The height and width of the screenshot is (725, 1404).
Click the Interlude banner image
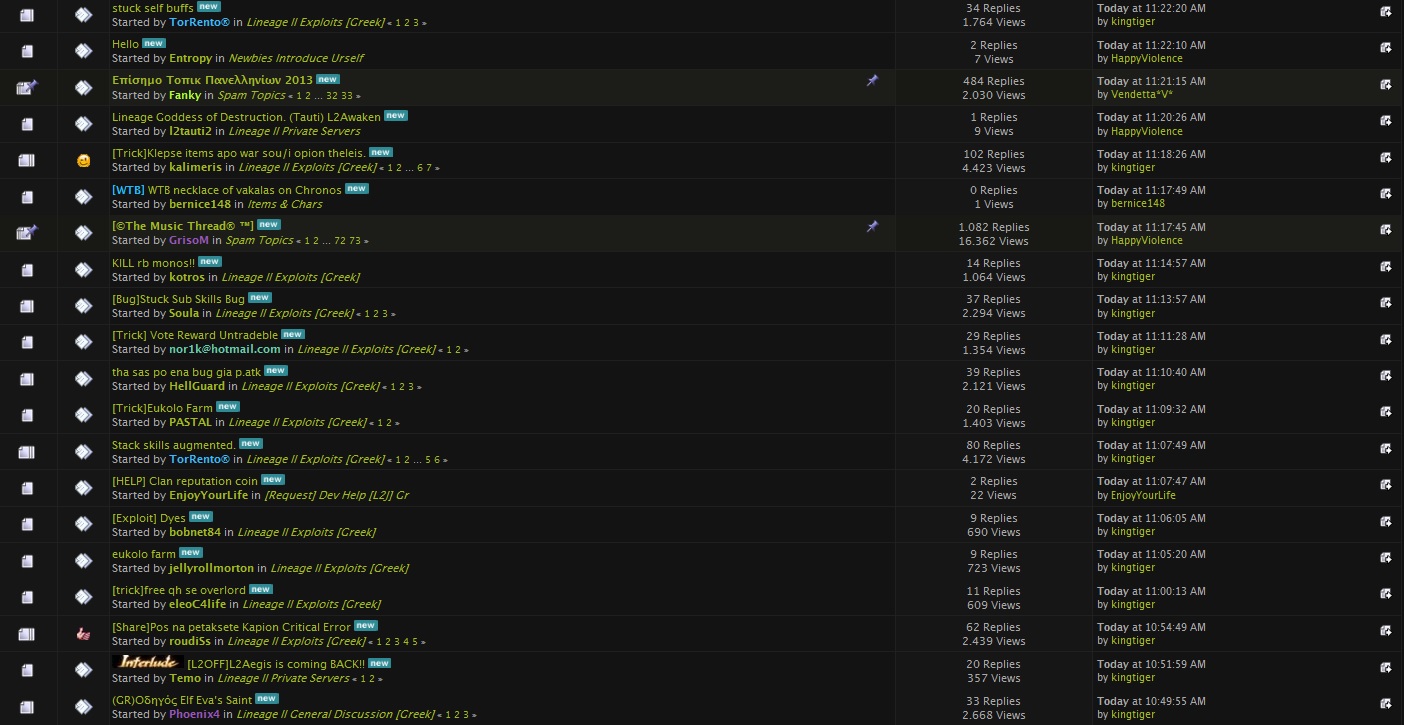148,662
